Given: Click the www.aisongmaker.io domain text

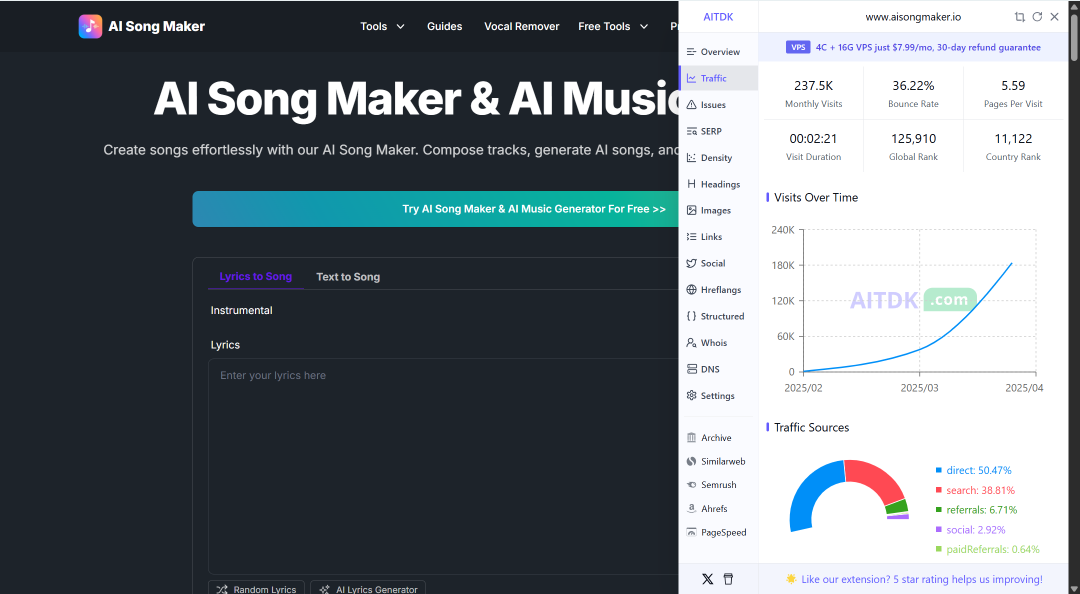Looking at the screenshot, I should point(913,17).
